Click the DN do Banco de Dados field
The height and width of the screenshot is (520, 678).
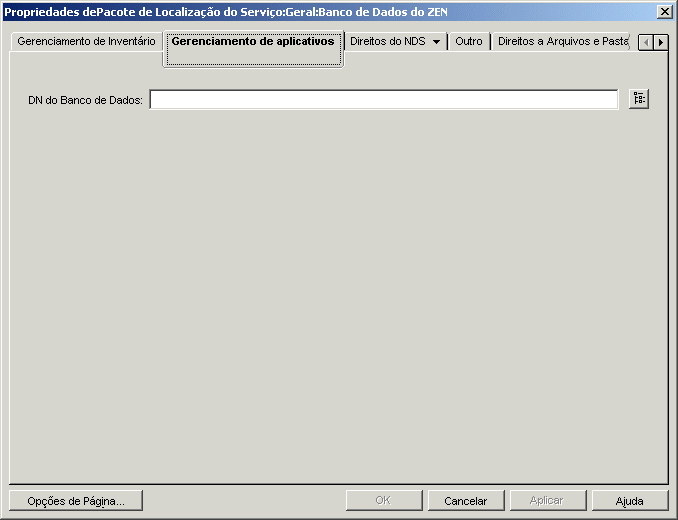pos(384,99)
